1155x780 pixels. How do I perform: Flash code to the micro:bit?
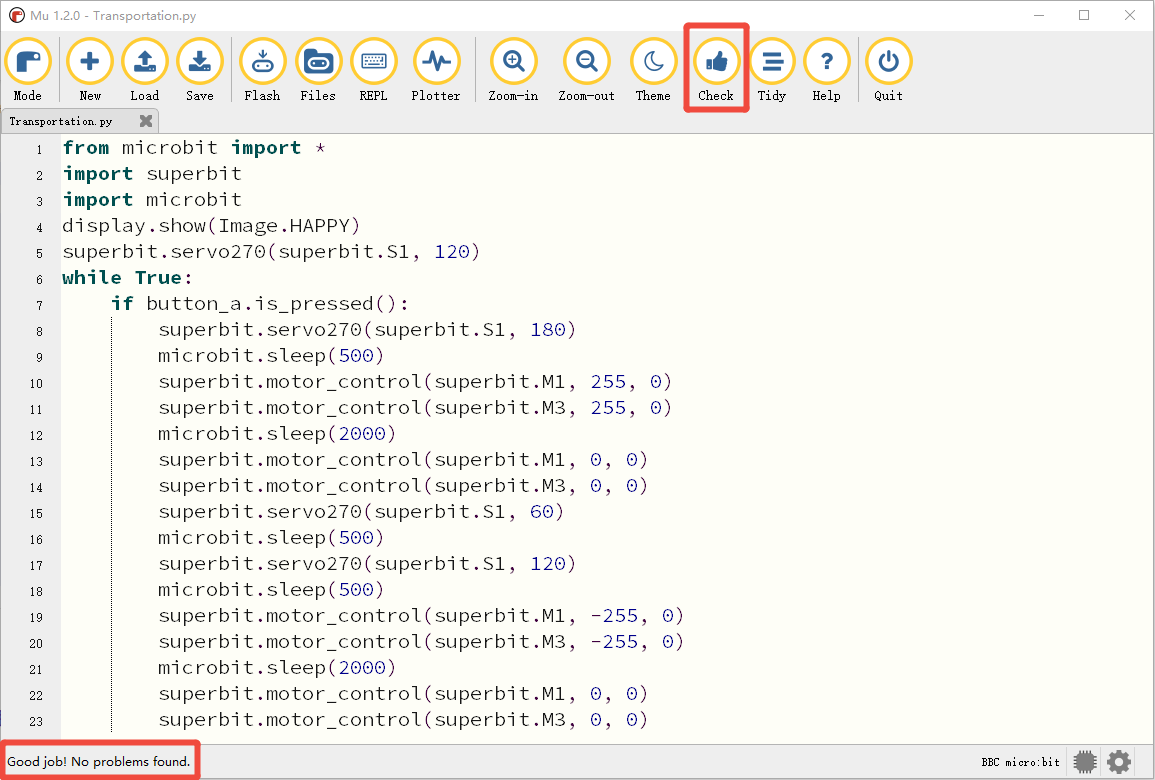pos(262,70)
